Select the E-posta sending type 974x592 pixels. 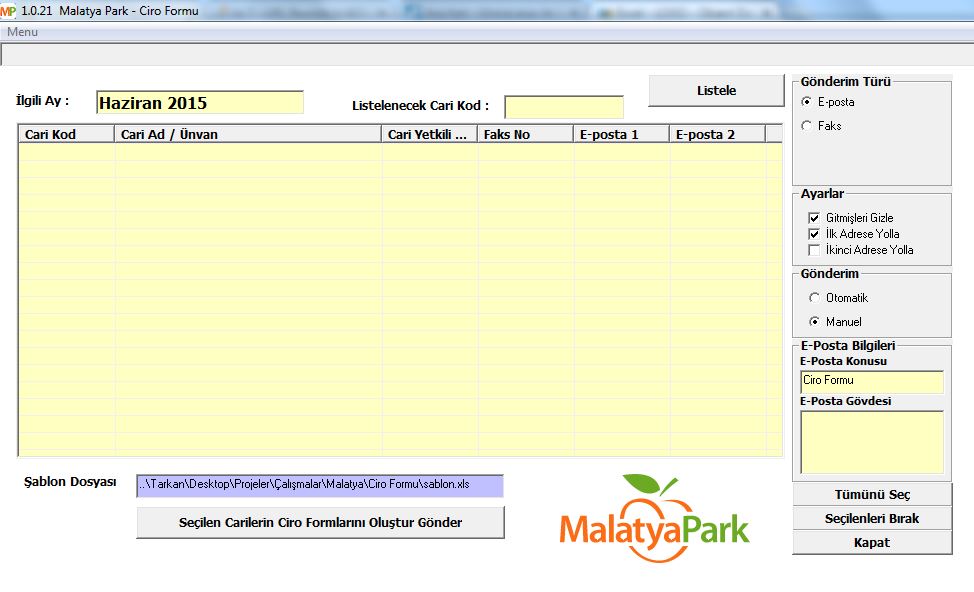click(807, 102)
